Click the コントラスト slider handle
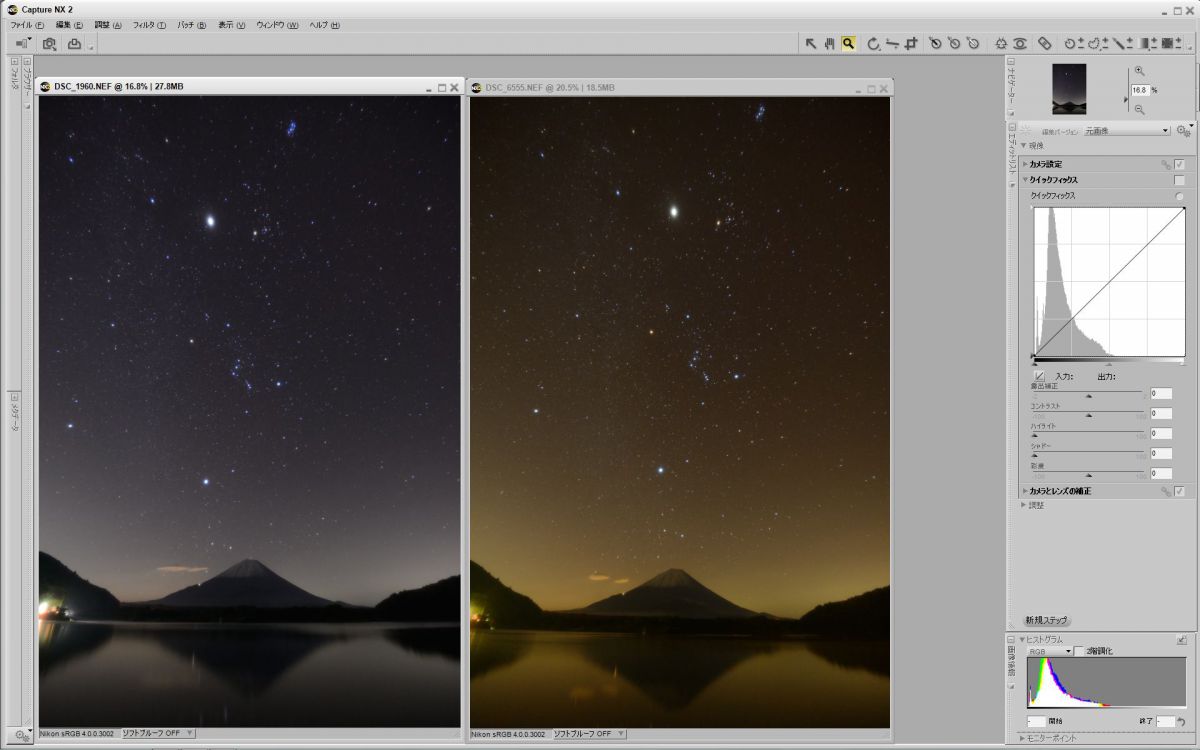Screen dimensions: 1200x750 click(x=1088, y=415)
